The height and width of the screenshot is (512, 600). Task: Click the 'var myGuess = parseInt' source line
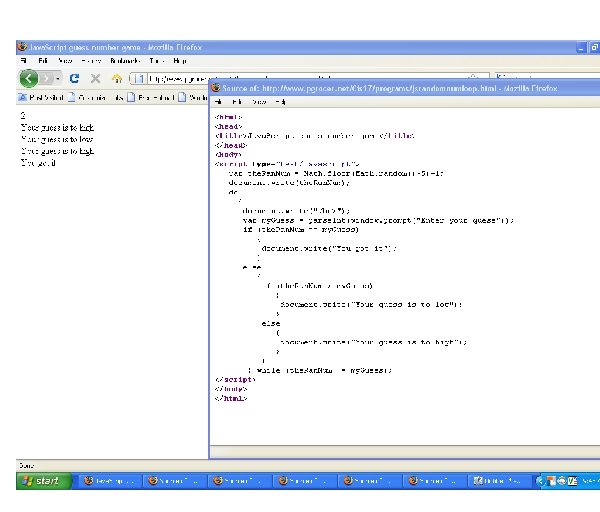click(x=378, y=220)
